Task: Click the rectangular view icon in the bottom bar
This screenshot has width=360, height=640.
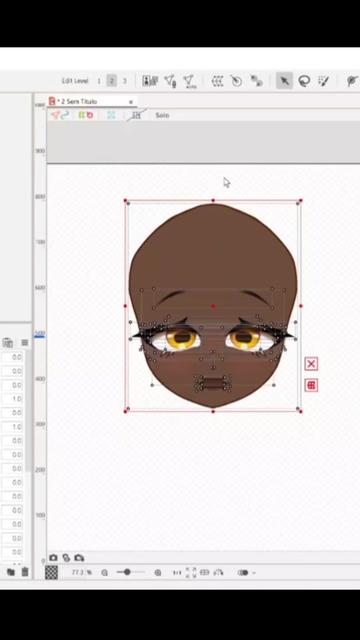Action: pos(205,573)
